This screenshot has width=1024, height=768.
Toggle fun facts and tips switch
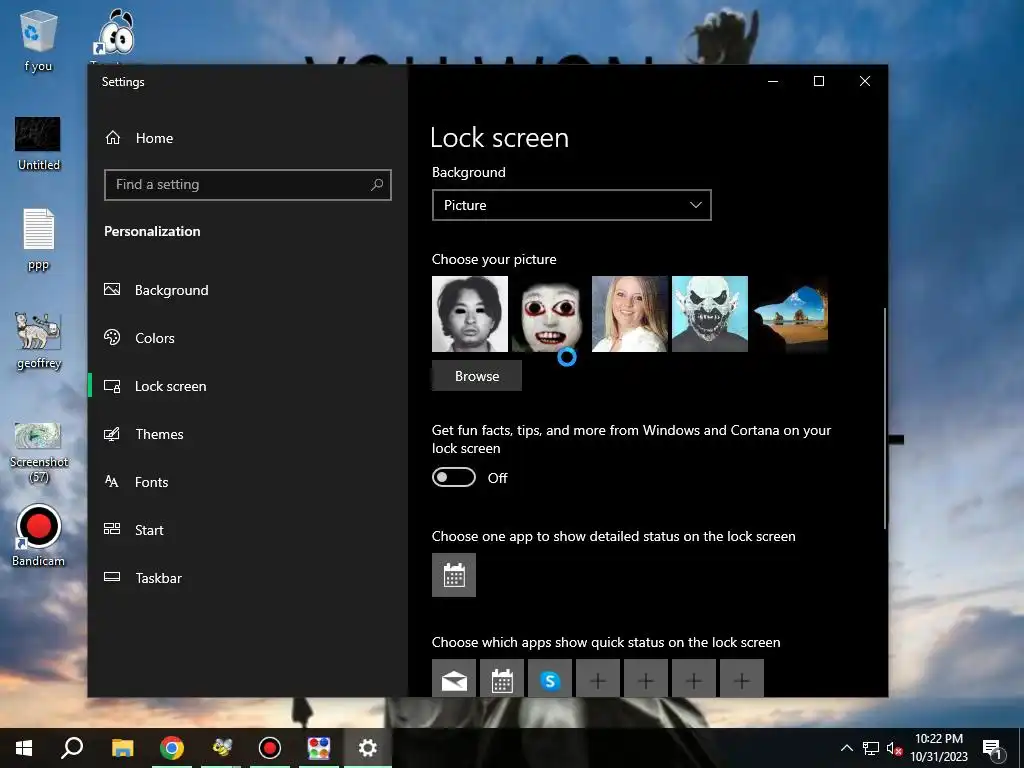[x=454, y=477]
